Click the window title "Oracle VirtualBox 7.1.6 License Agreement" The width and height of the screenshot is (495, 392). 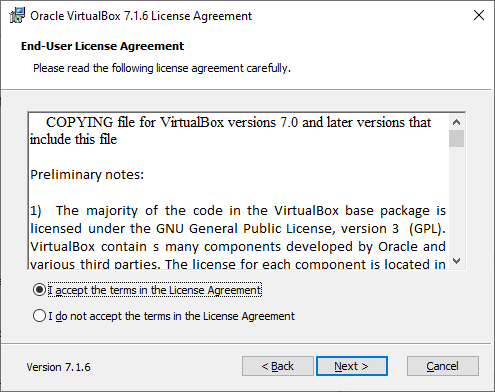point(141,16)
